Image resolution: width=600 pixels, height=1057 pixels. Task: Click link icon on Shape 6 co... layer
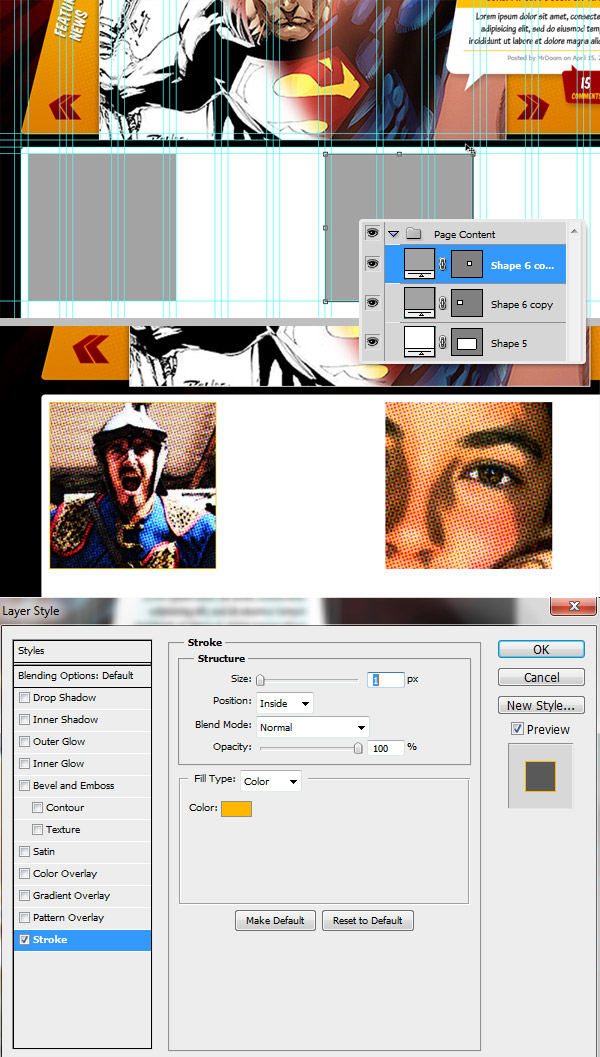click(443, 265)
